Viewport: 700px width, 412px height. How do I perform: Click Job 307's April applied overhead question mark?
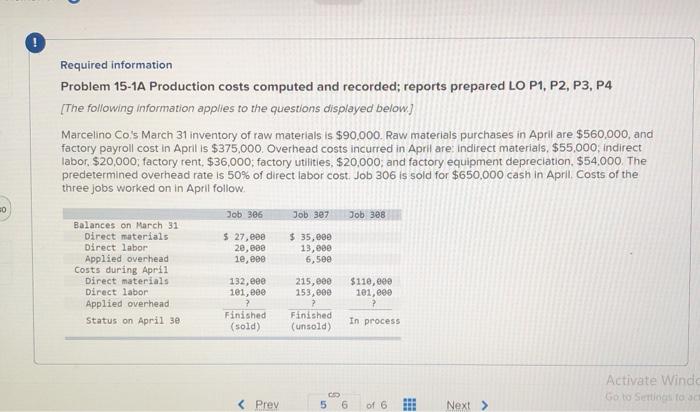[x=313, y=304]
